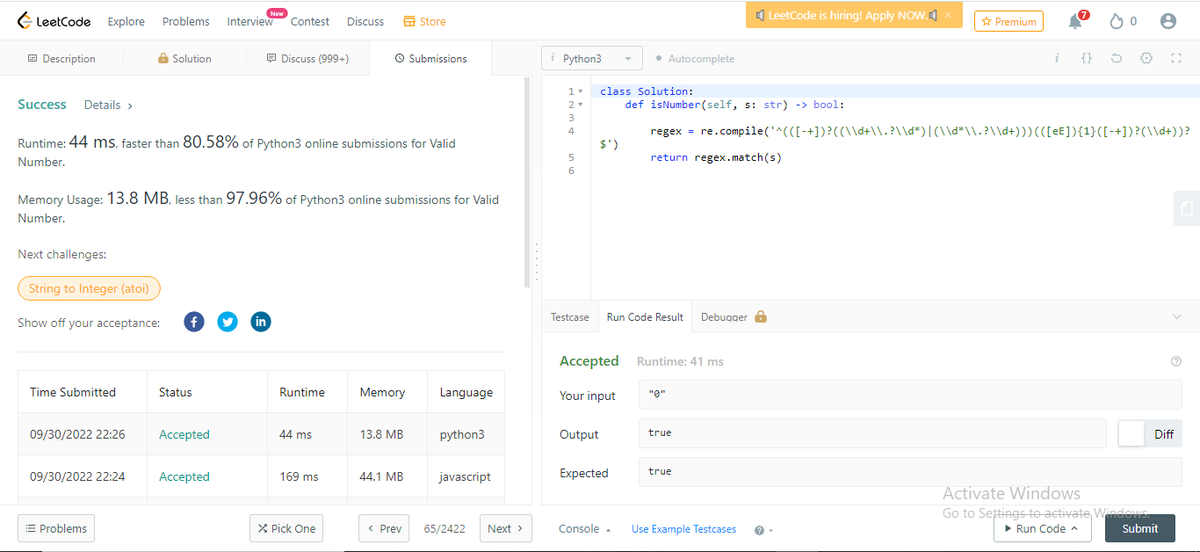Format code with curly braces icon
The height and width of the screenshot is (552, 1200).
[1087, 58]
